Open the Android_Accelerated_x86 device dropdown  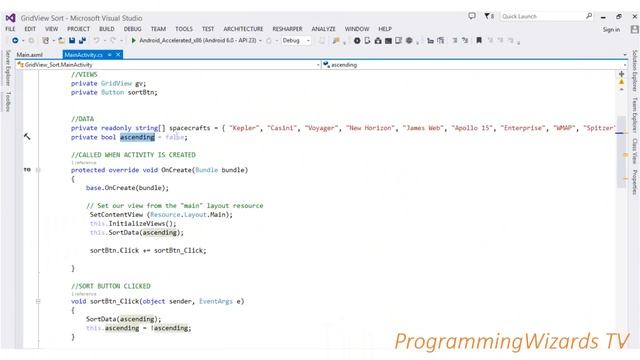pos(260,40)
